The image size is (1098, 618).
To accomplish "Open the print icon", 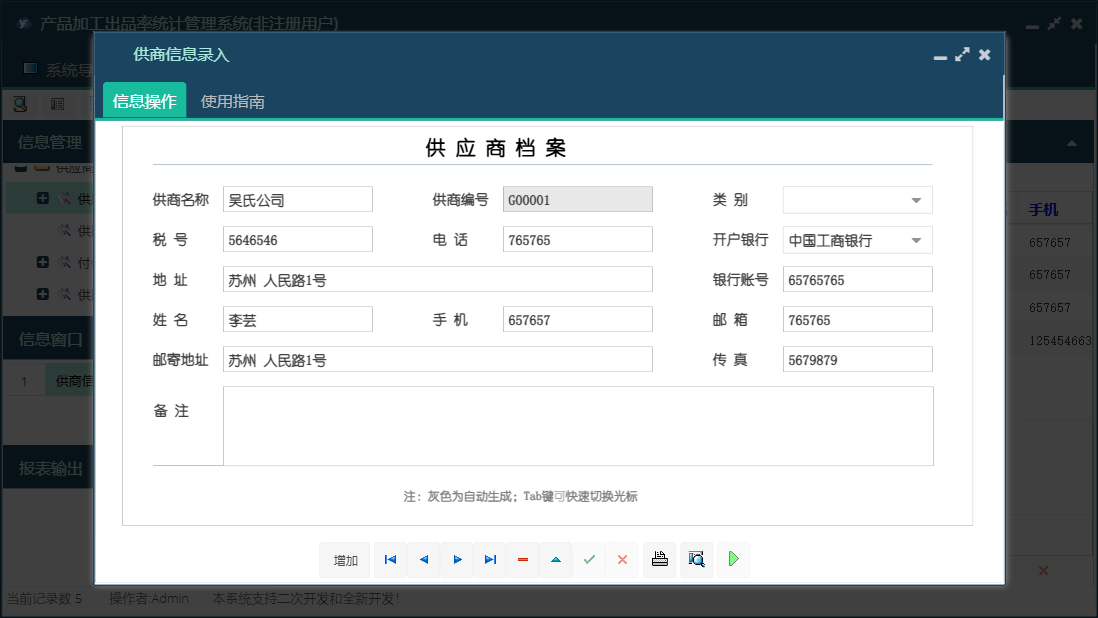I will point(659,560).
